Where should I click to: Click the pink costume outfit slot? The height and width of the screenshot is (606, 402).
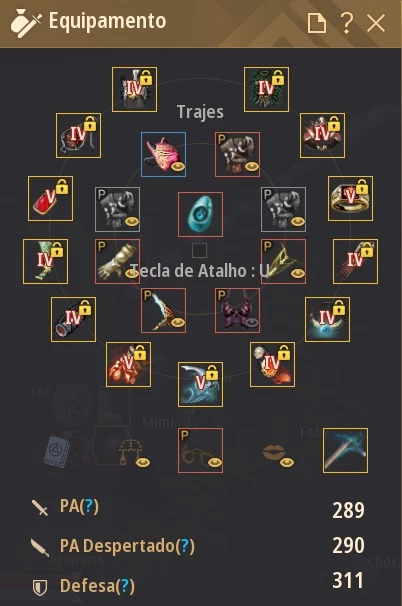pyautogui.click(x=163, y=155)
